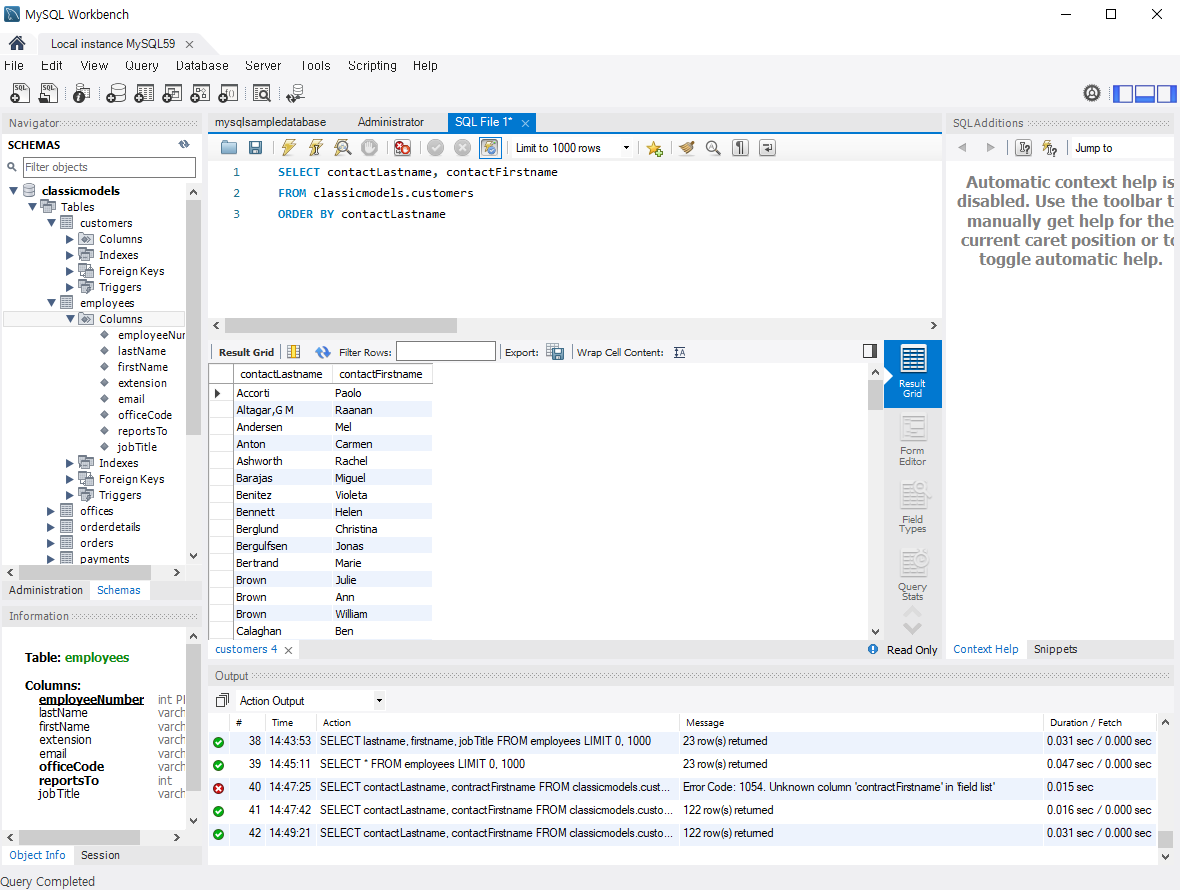Refresh result grid data icon
The width and height of the screenshot is (1180, 890).
coord(323,352)
